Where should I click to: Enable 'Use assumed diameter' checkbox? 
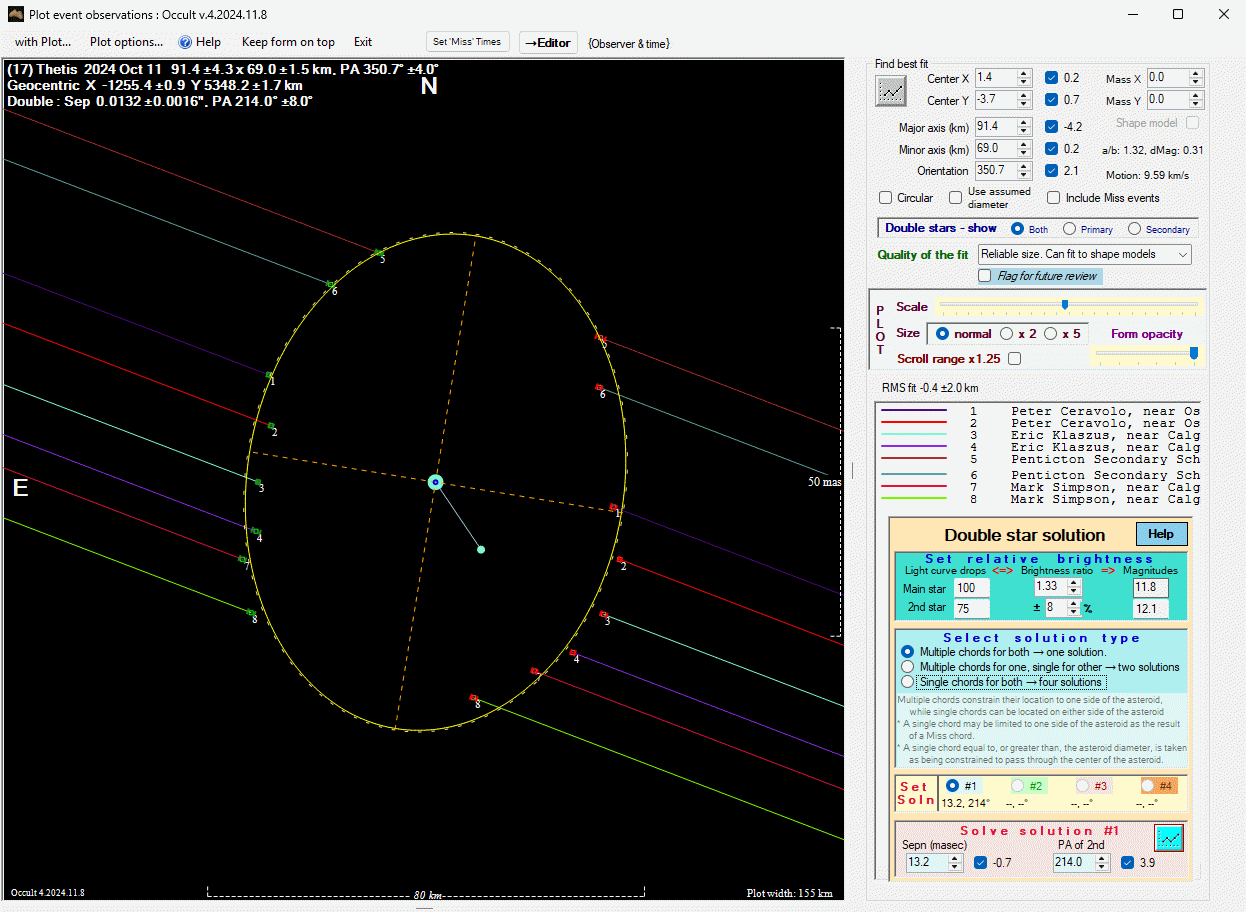coord(956,198)
